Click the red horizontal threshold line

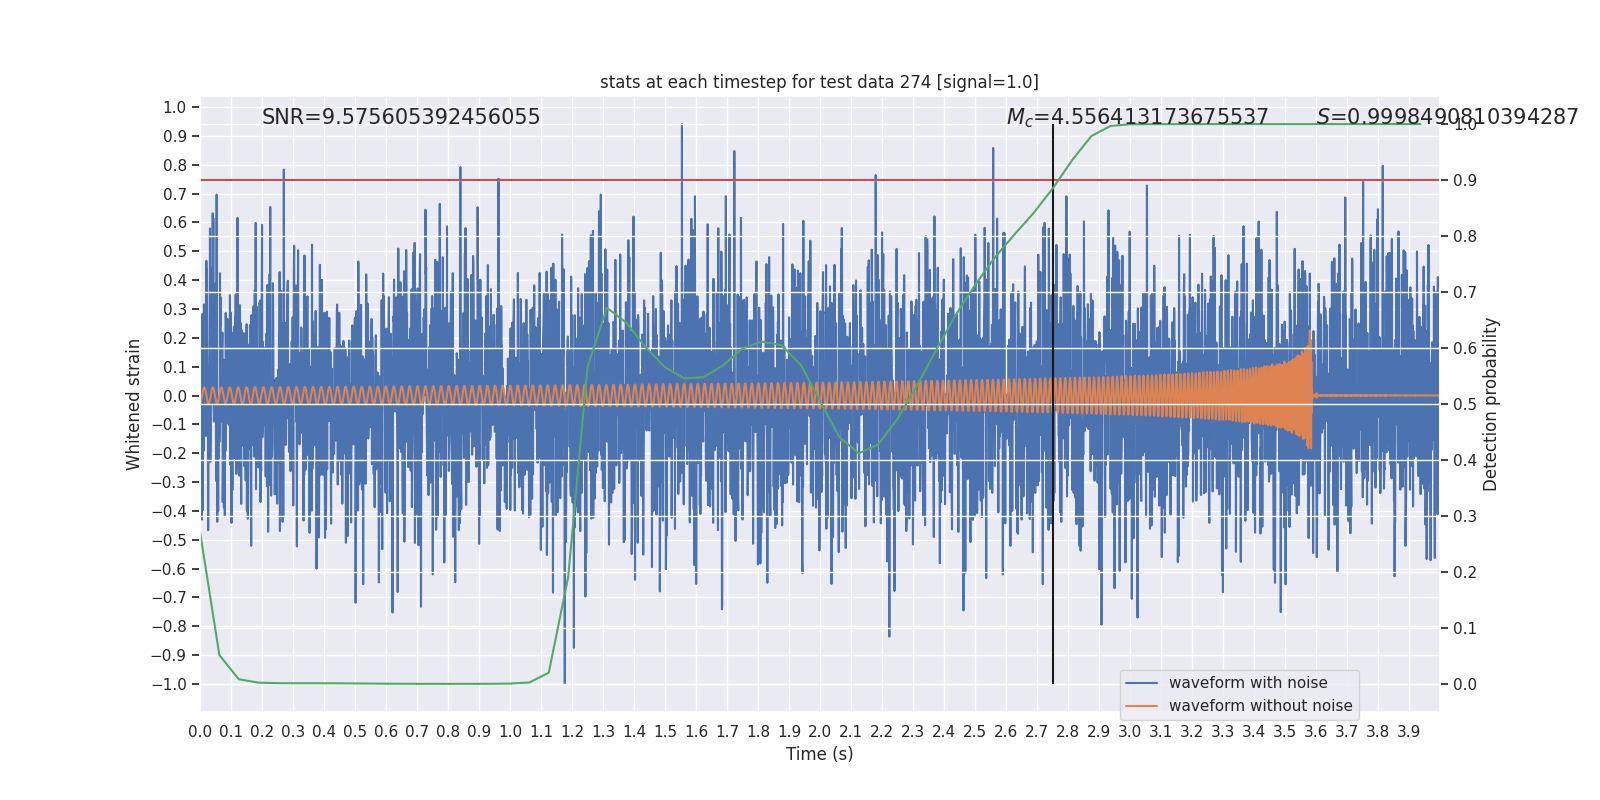pyautogui.click(x=819, y=180)
